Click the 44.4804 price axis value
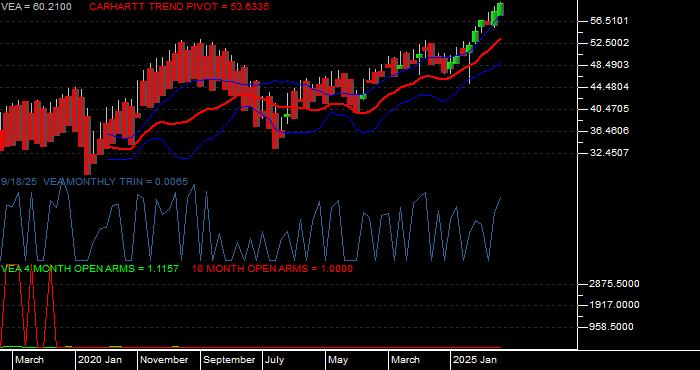Viewport: 700px width, 370px height. (x=609, y=87)
